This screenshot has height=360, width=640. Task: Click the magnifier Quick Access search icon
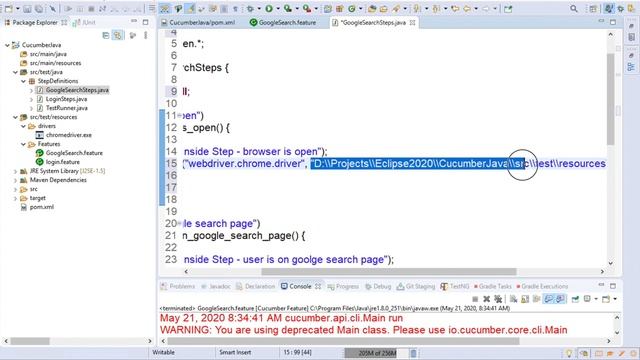574,9
